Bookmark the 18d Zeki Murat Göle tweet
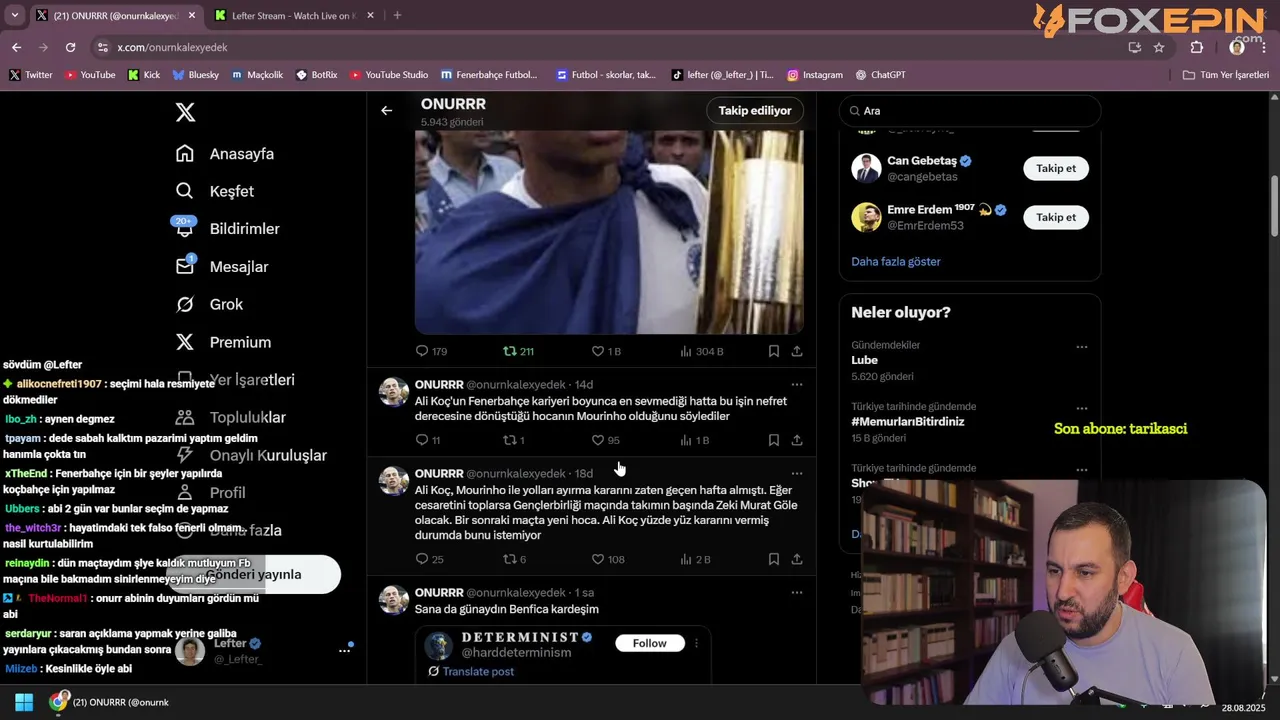The height and width of the screenshot is (720, 1280). click(x=774, y=559)
